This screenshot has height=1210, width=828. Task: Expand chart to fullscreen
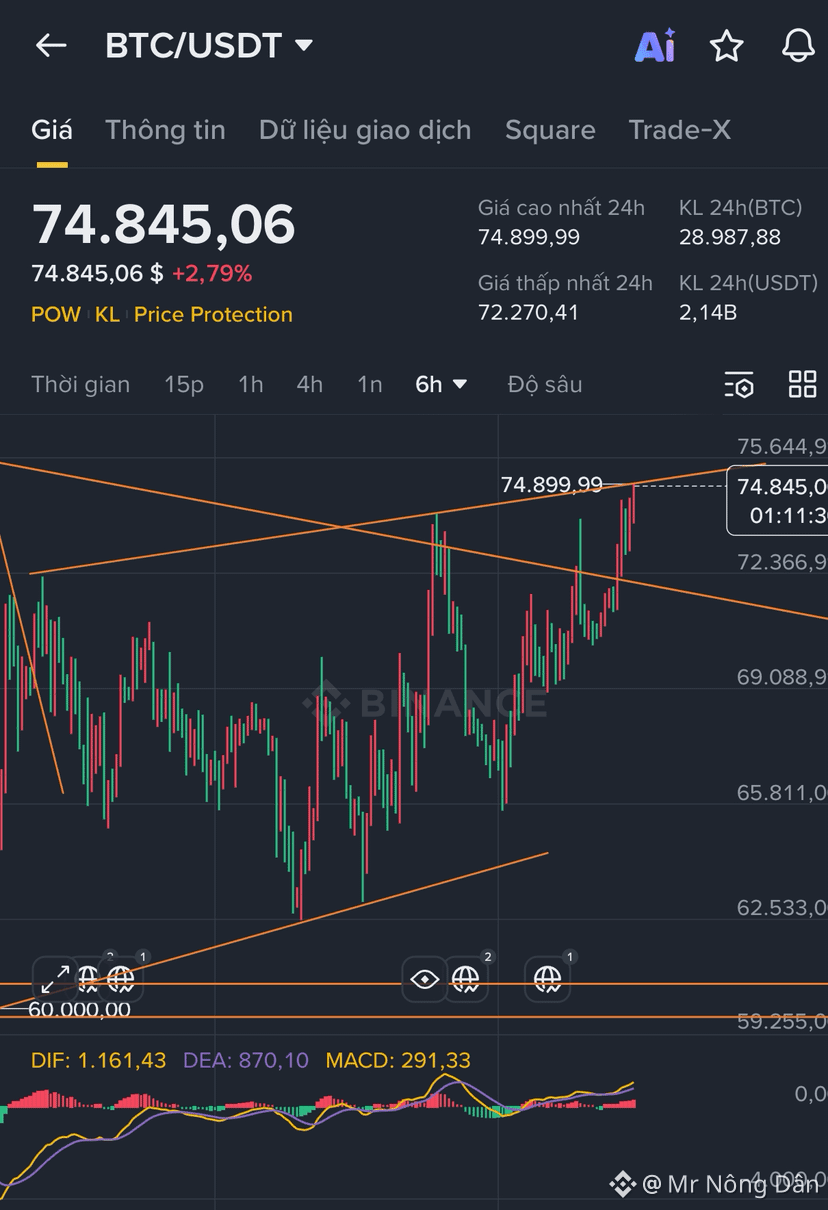click(x=56, y=979)
